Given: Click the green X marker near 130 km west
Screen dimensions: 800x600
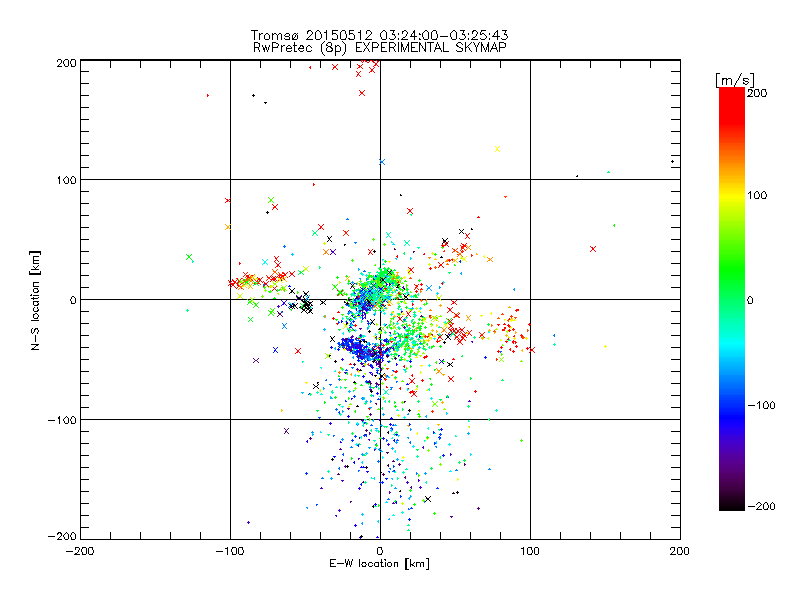Looking at the screenshot, I should pos(189,257).
